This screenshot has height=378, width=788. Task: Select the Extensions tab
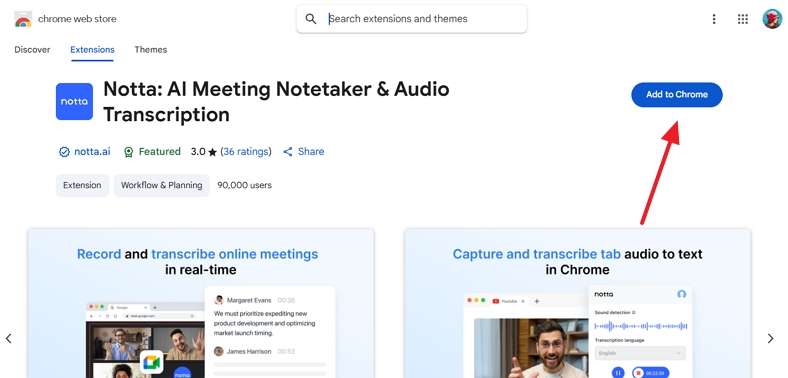[x=92, y=50]
